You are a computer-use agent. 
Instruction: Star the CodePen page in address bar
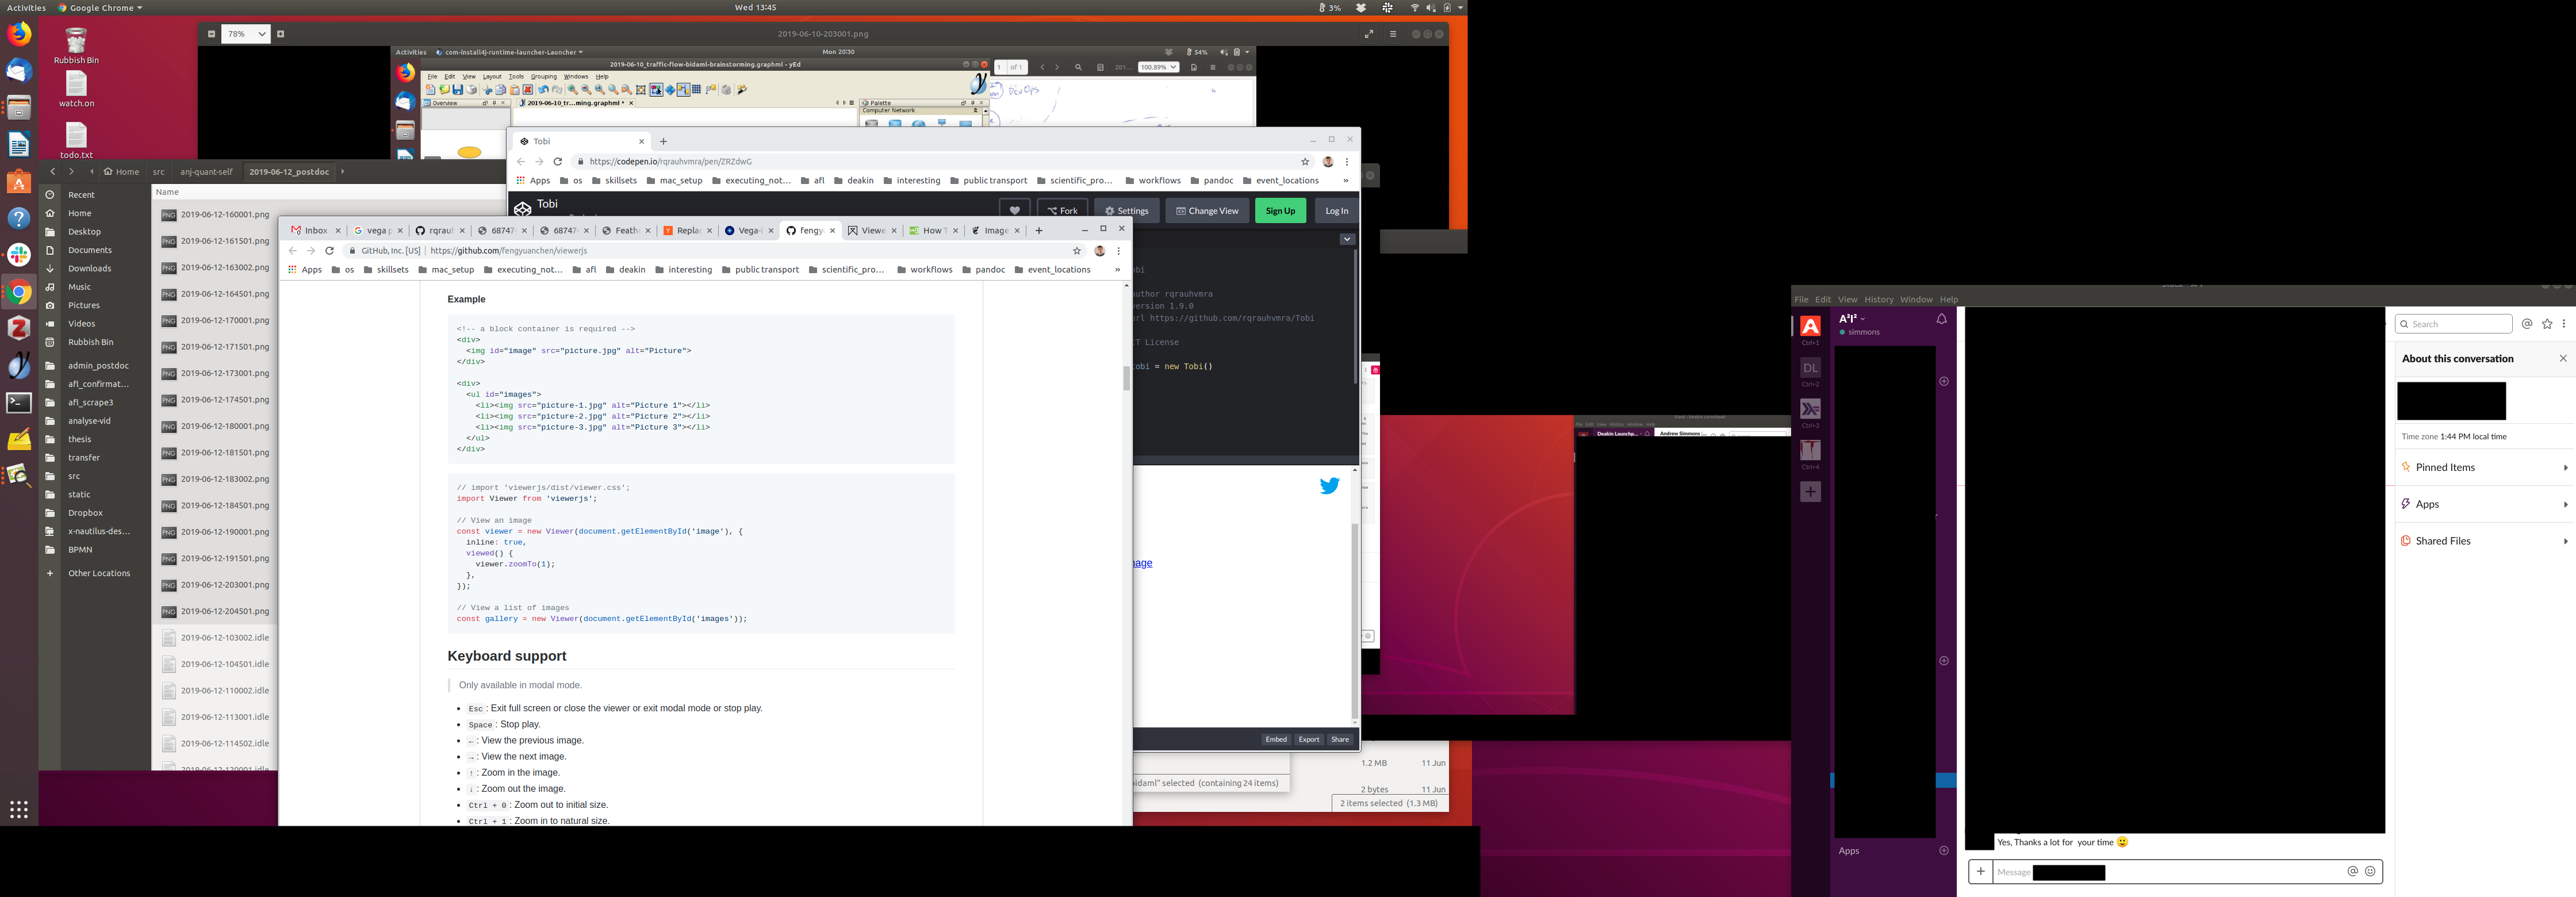1305,162
